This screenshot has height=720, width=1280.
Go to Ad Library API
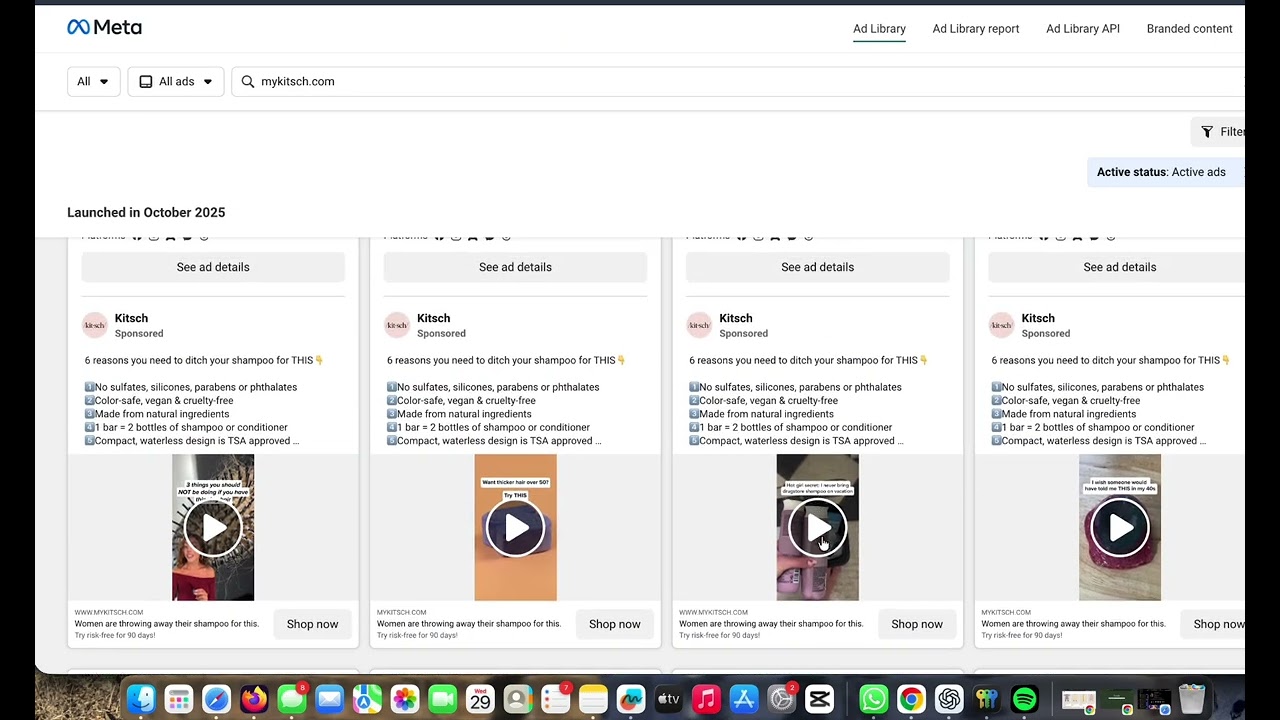1083,29
